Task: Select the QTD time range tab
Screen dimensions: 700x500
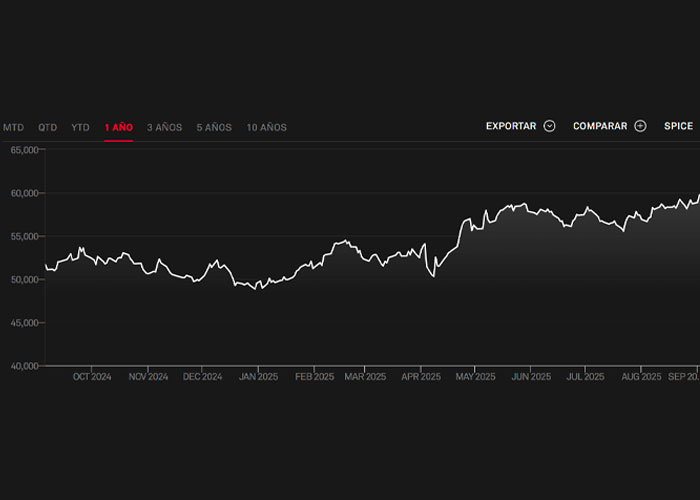Action: pyautogui.click(x=48, y=128)
